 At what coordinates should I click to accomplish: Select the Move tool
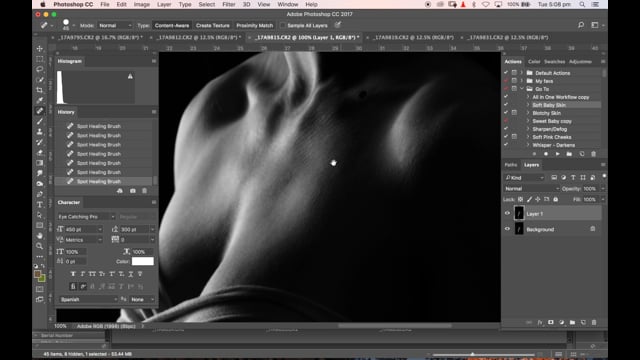(x=40, y=49)
